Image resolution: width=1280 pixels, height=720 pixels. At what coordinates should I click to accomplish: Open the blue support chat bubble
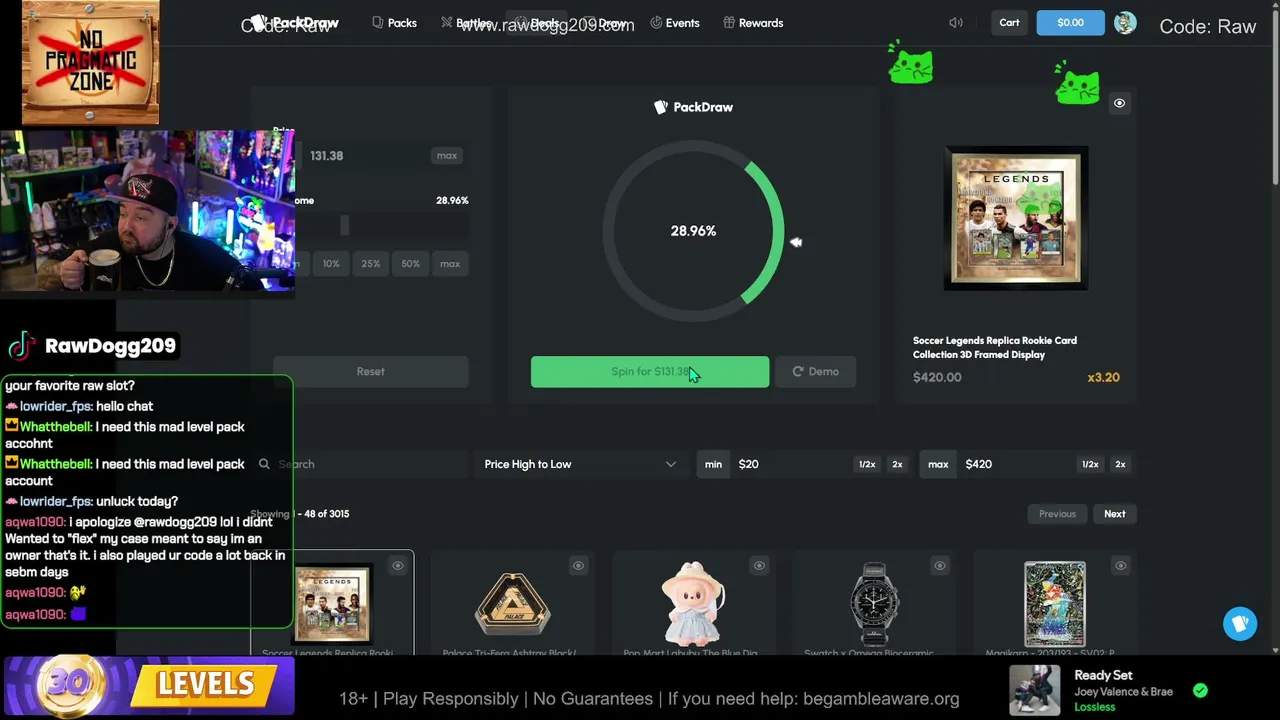point(1240,624)
